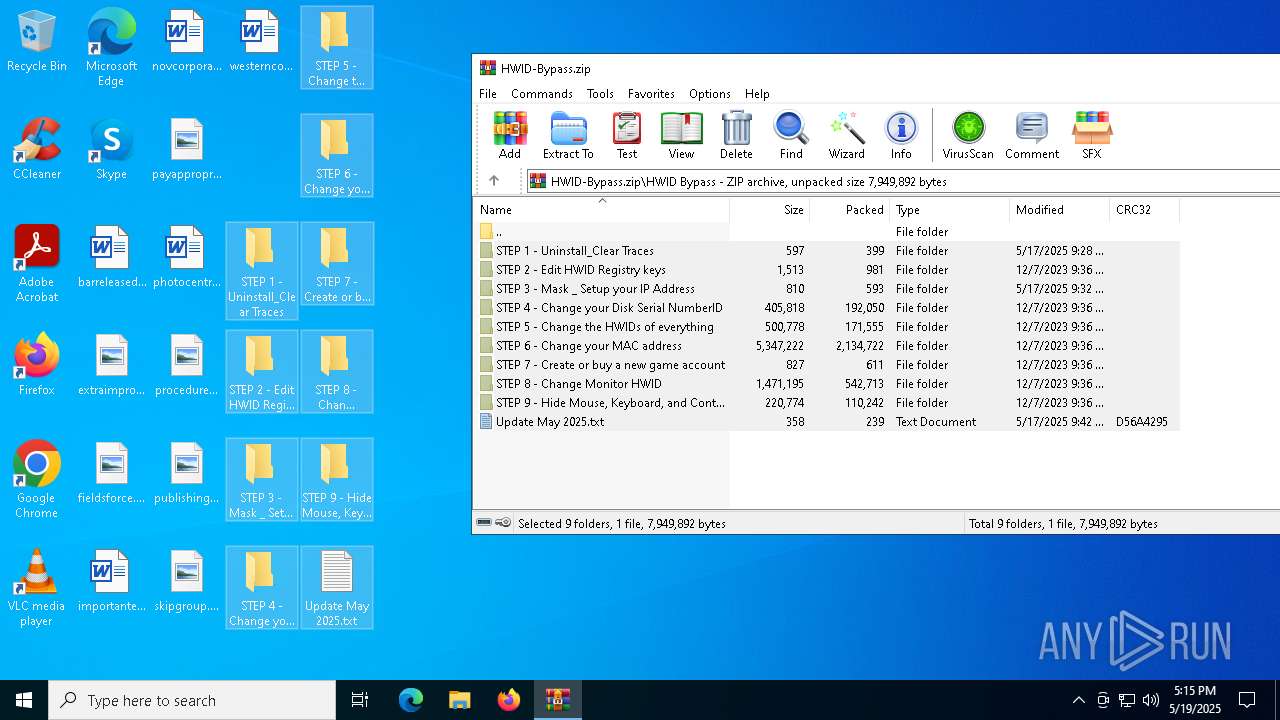Select the Google Chrome desktop icon
Viewport: 1280px width, 720px height.
tap(37, 480)
